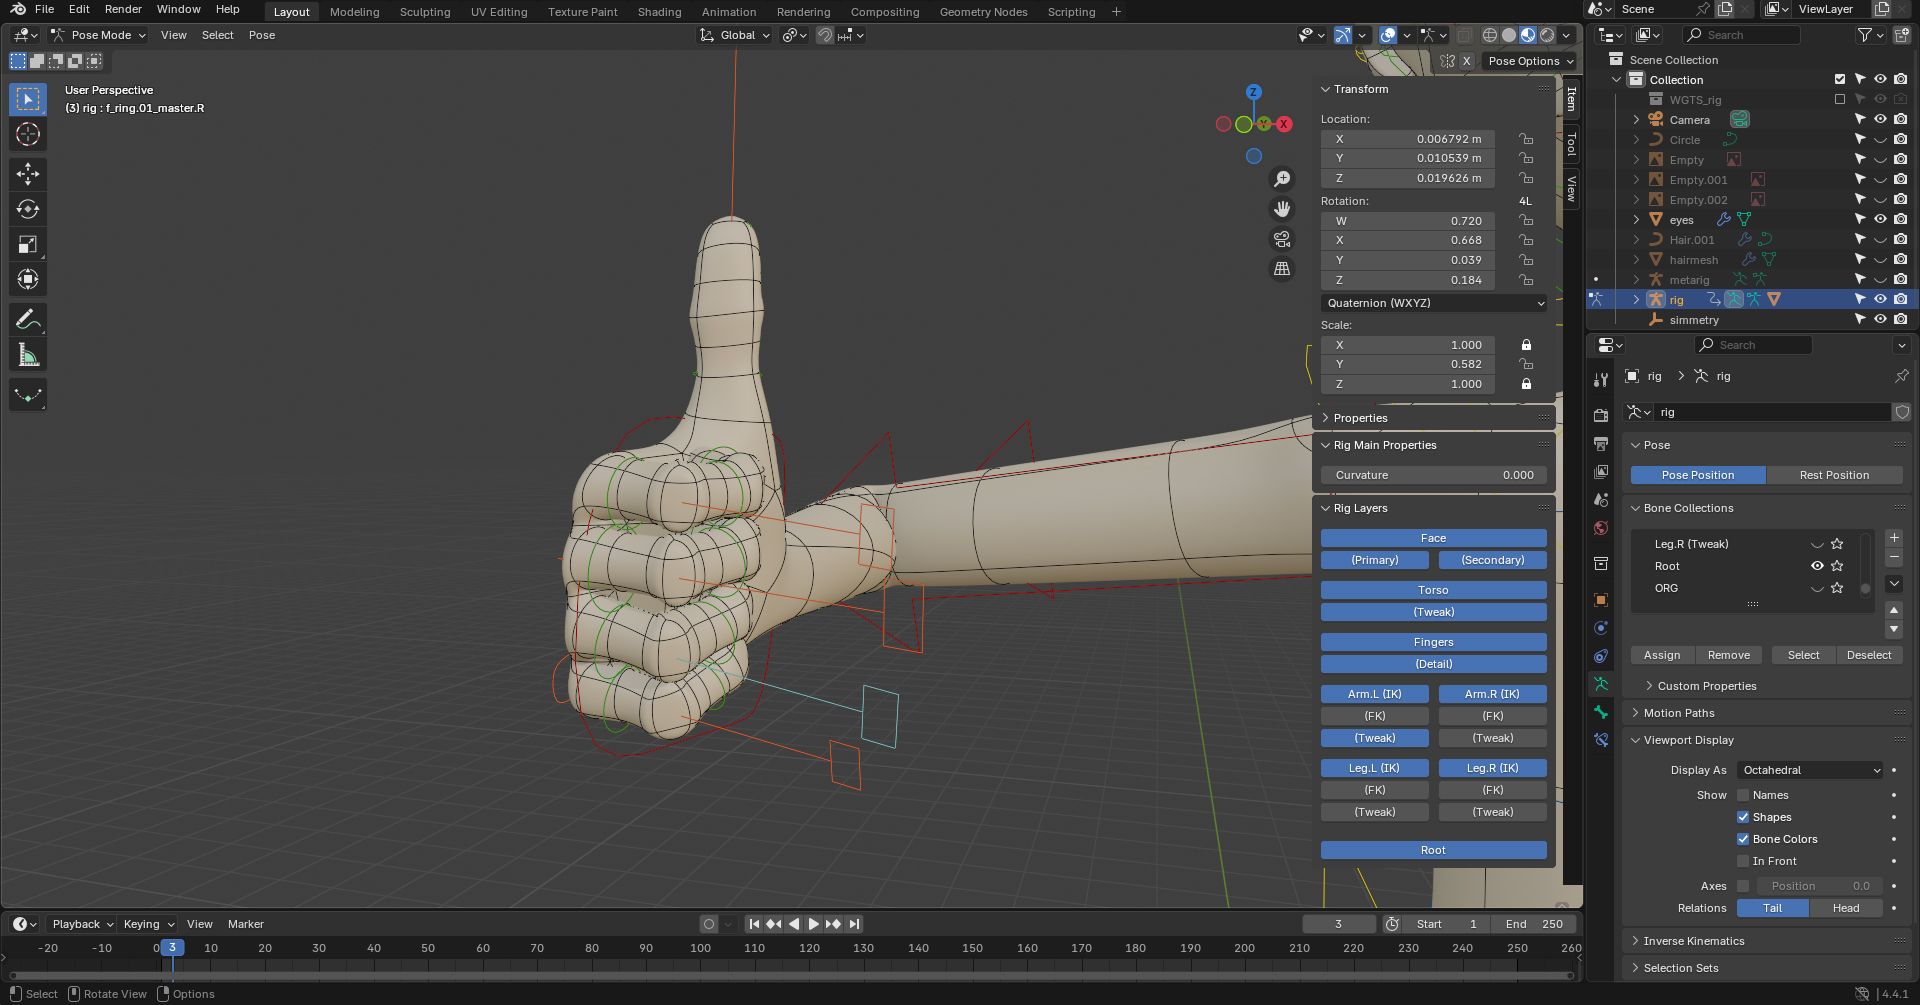Adjust the Curvature slider value
1920x1005 pixels.
click(1433, 475)
